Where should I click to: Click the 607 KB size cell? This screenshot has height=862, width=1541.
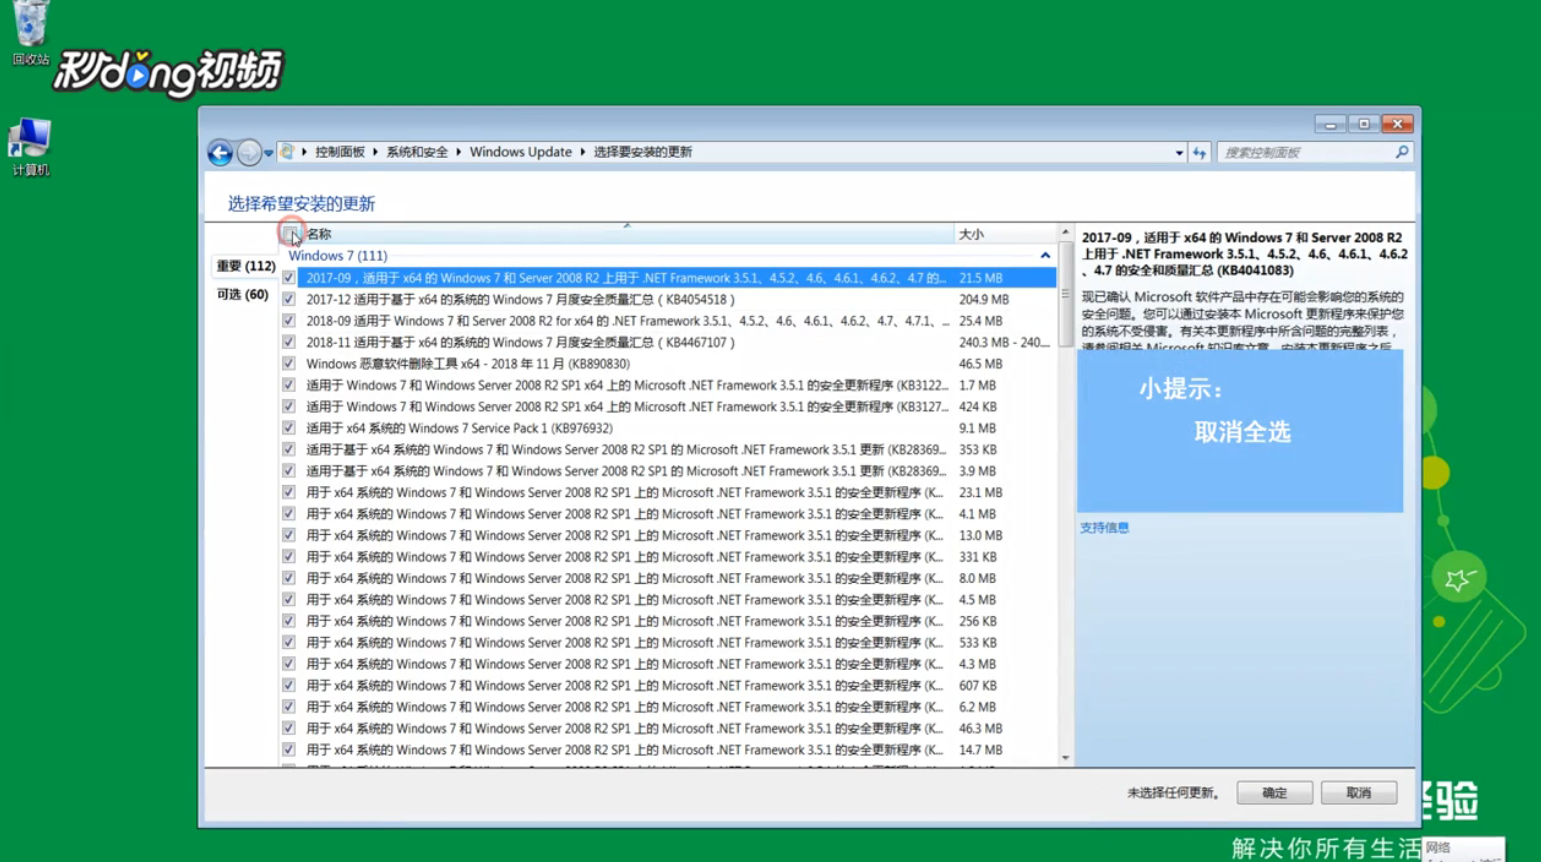click(x=978, y=686)
